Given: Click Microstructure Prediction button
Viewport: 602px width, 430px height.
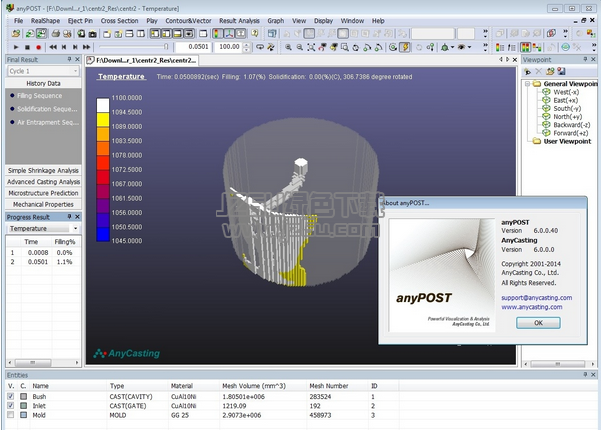Looking at the screenshot, I should [43, 193].
